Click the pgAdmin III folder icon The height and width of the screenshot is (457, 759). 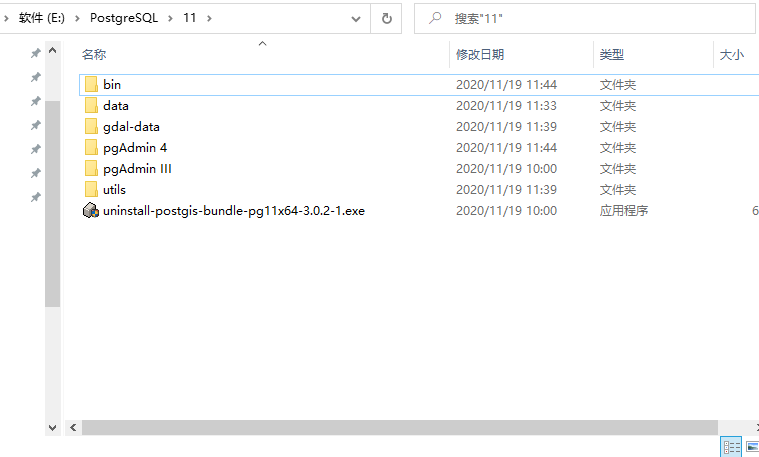point(91,169)
